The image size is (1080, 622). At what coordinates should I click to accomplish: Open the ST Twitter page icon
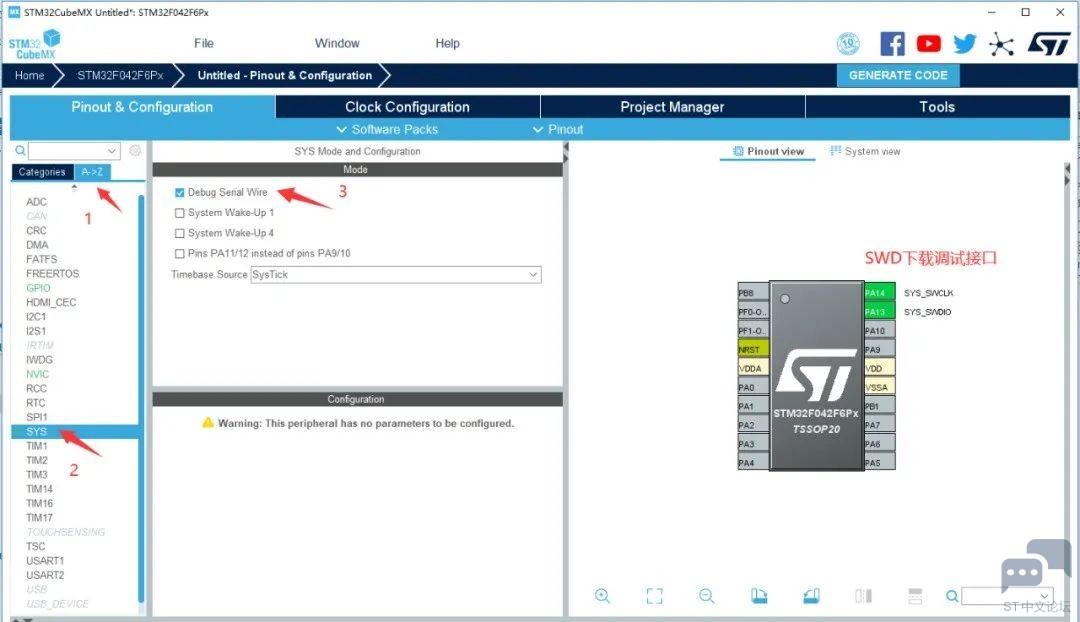coord(965,44)
